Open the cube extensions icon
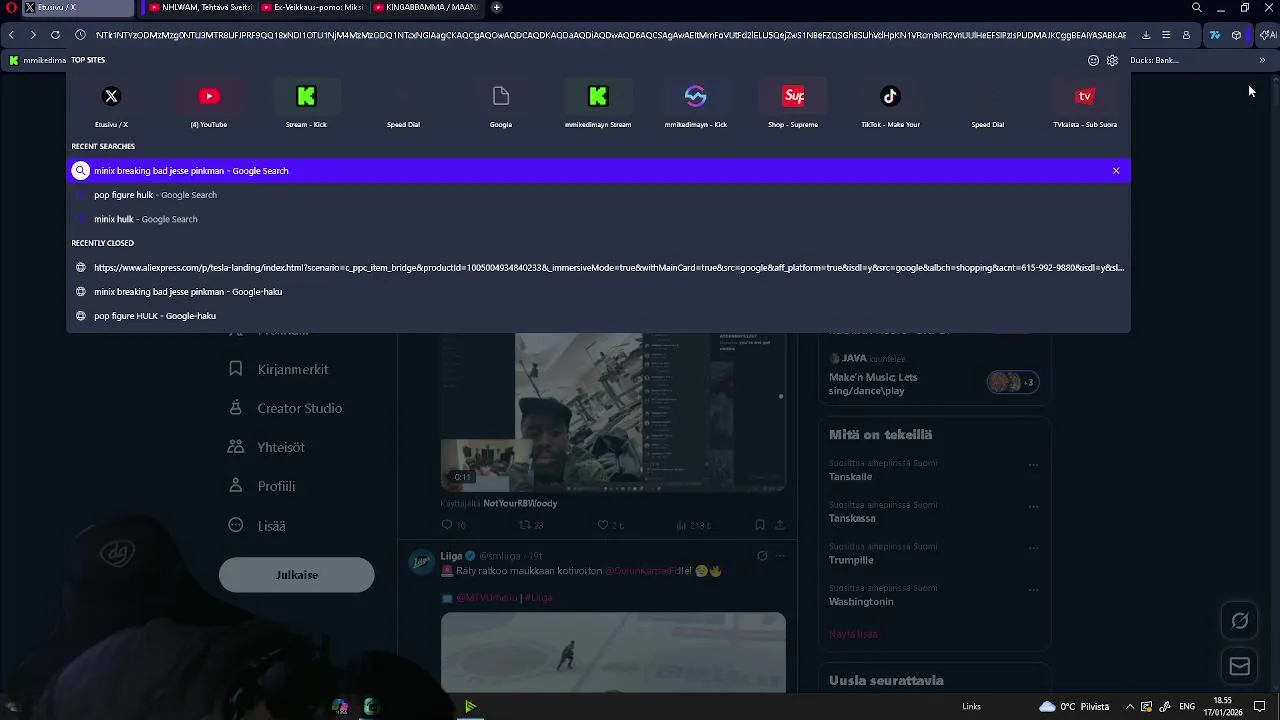Image resolution: width=1280 pixels, height=720 pixels. 1237,35
